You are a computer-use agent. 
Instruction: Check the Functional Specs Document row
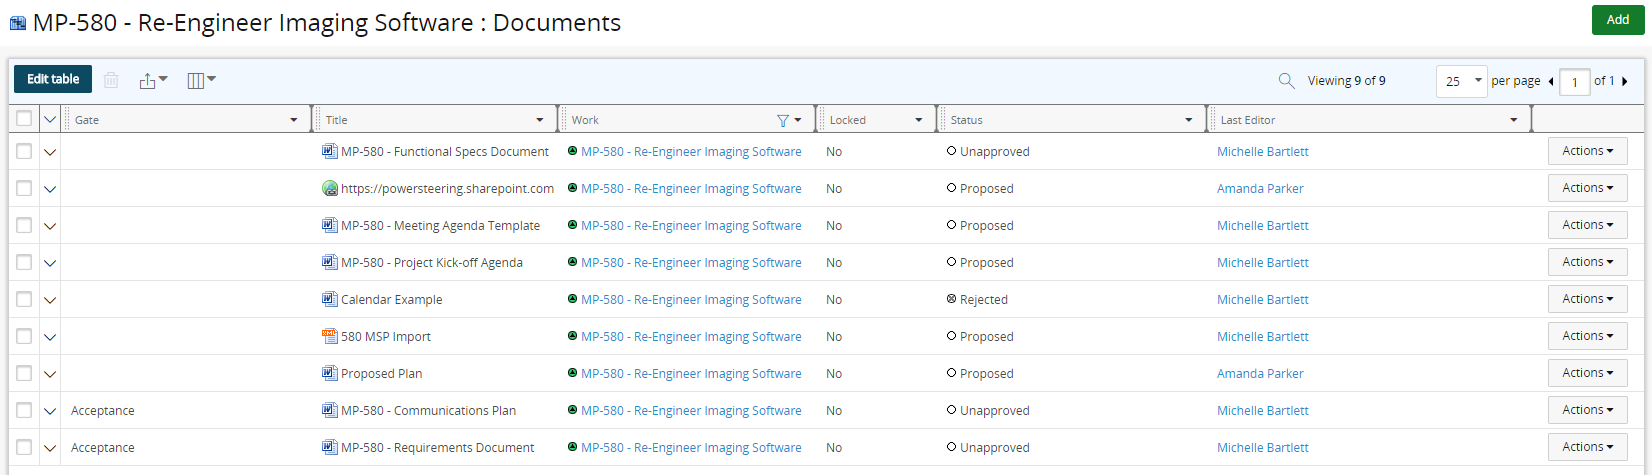[24, 152]
